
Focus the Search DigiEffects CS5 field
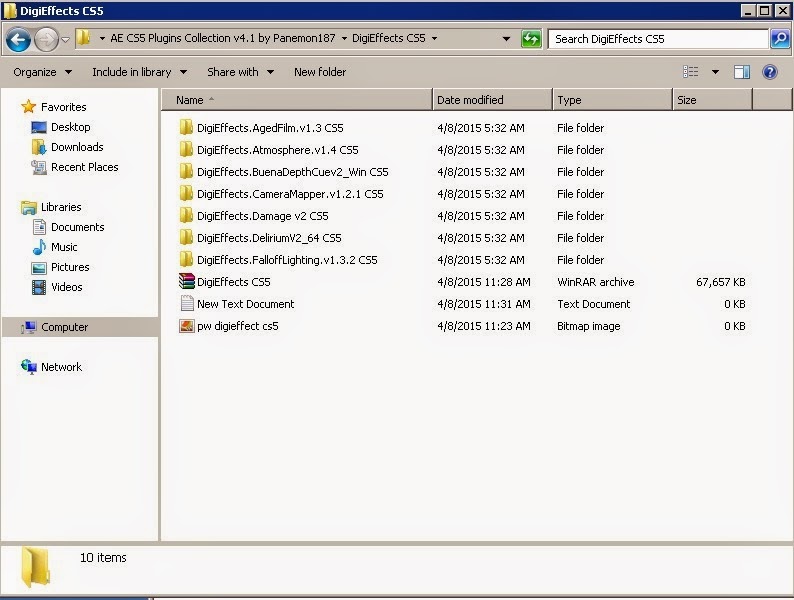658,39
